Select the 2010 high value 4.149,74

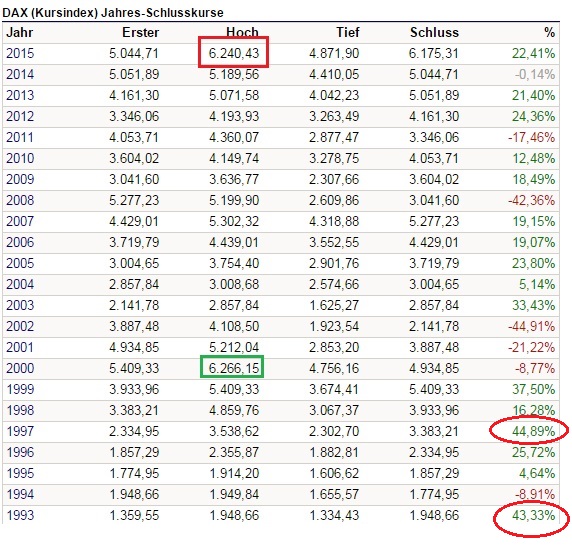click(x=234, y=158)
